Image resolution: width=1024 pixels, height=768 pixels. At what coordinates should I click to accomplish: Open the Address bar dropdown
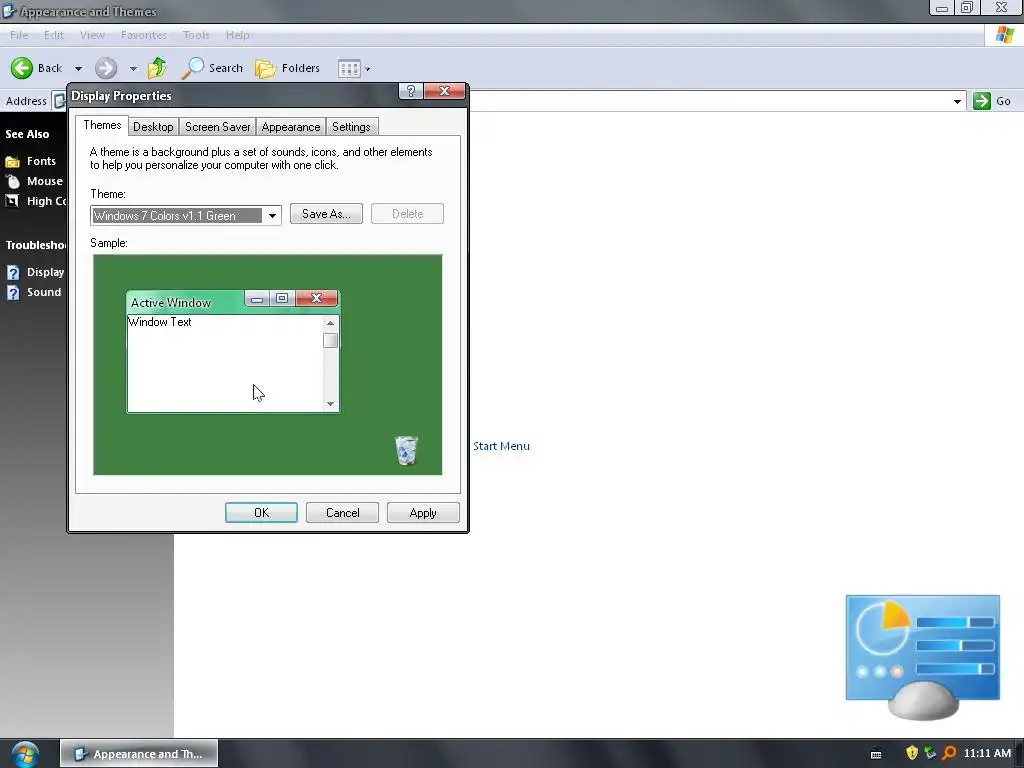point(957,101)
